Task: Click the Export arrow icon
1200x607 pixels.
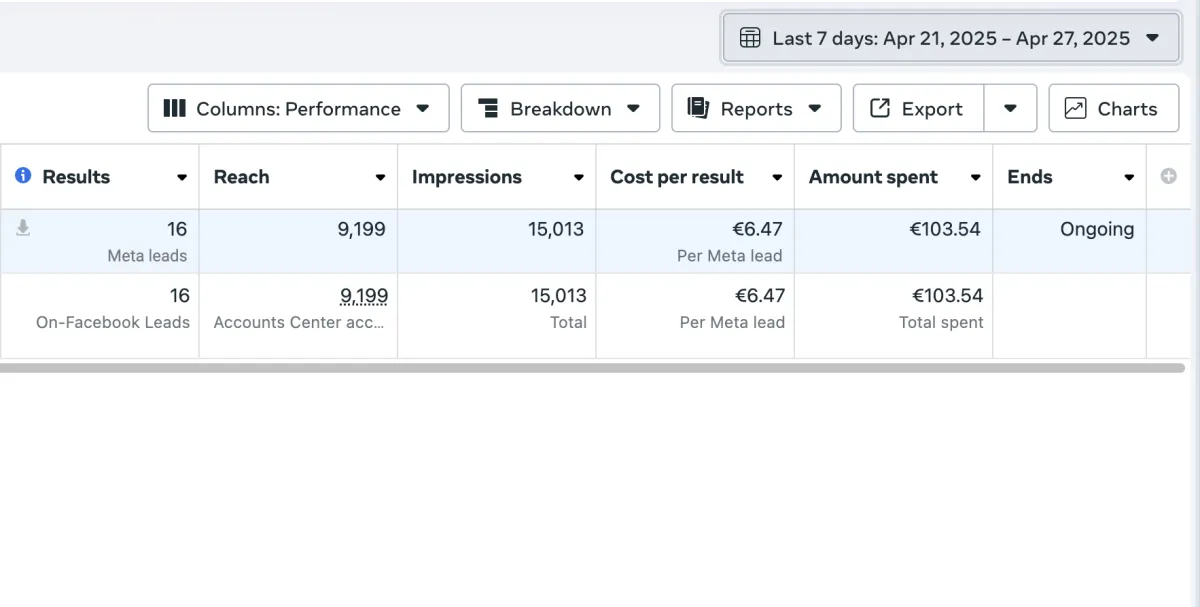Action: pos(880,108)
